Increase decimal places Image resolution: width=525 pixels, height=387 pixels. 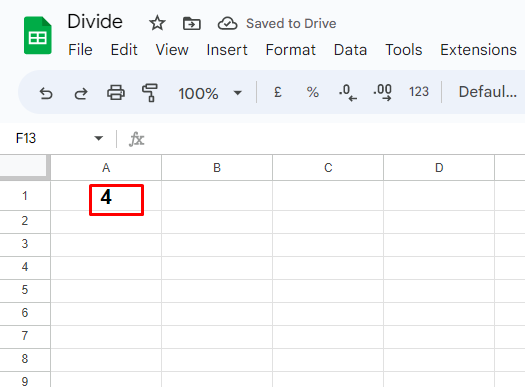tap(382, 92)
